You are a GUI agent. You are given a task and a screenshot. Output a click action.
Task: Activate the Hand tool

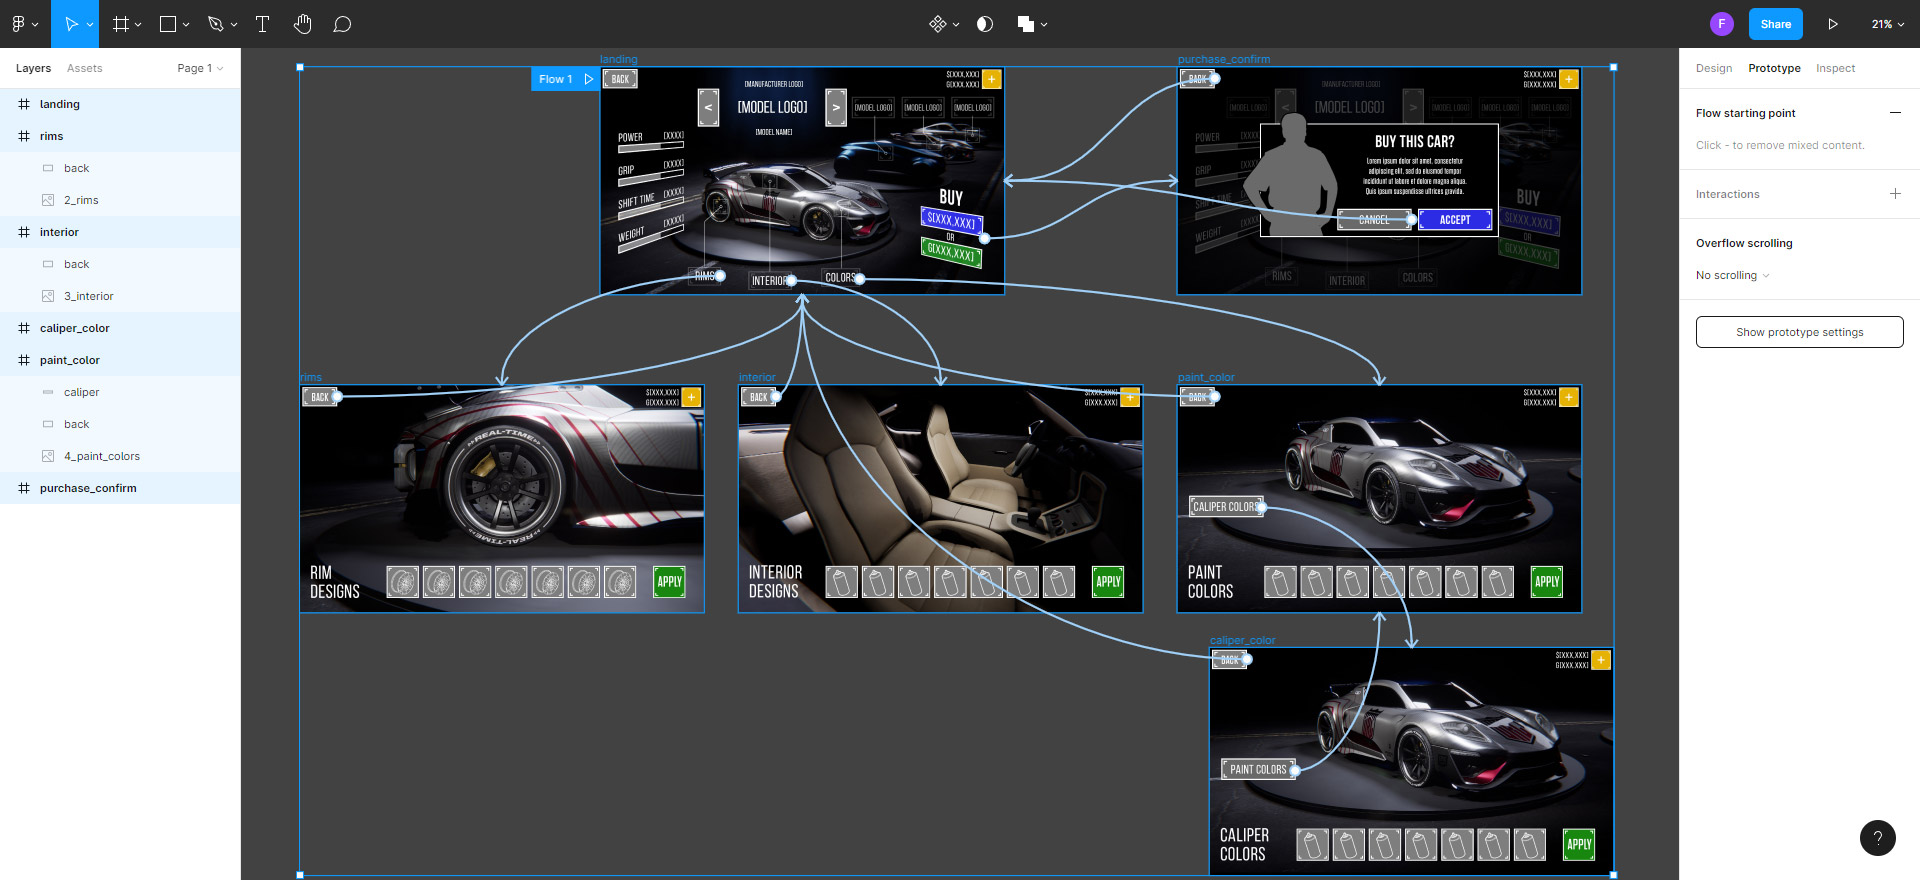click(303, 24)
